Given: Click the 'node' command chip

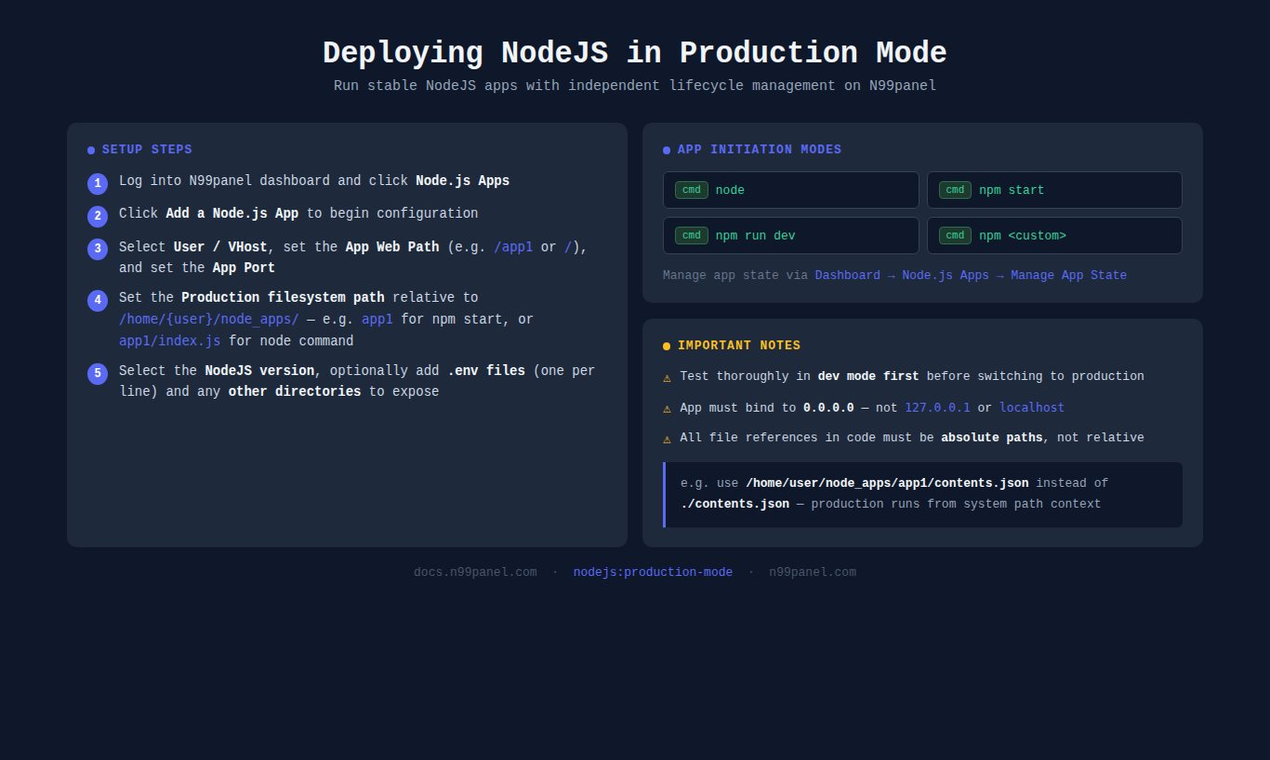Looking at the screenshot, I should click(790, 190).
